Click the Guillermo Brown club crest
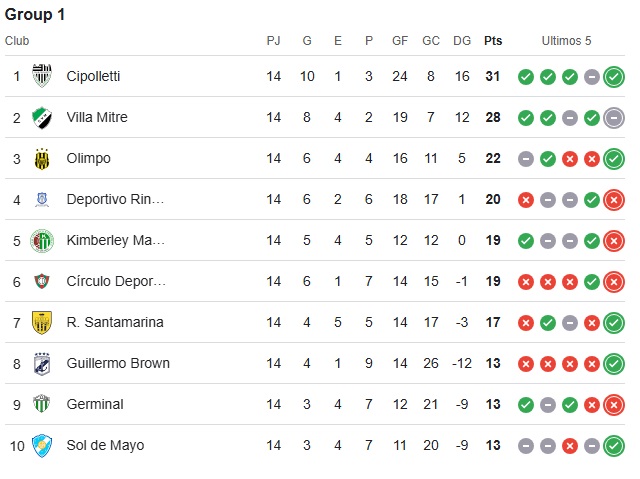Image resolution: width=640 pixels, height=479 pixels. [42, 364]
